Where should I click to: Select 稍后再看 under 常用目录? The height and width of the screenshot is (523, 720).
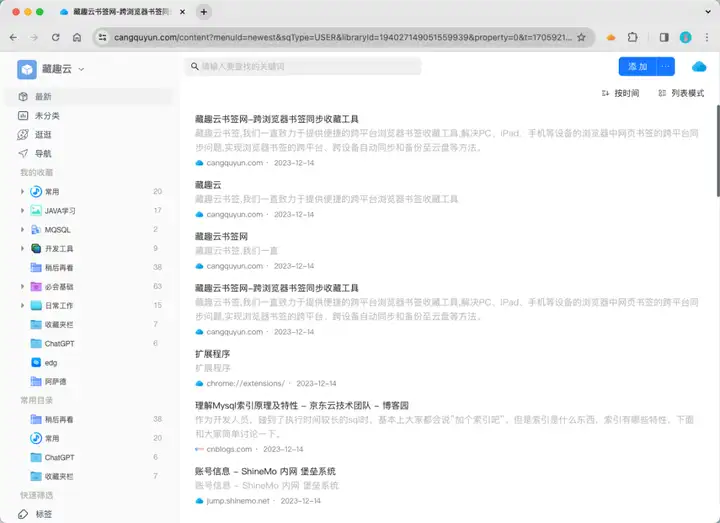[x=59, y=419]
